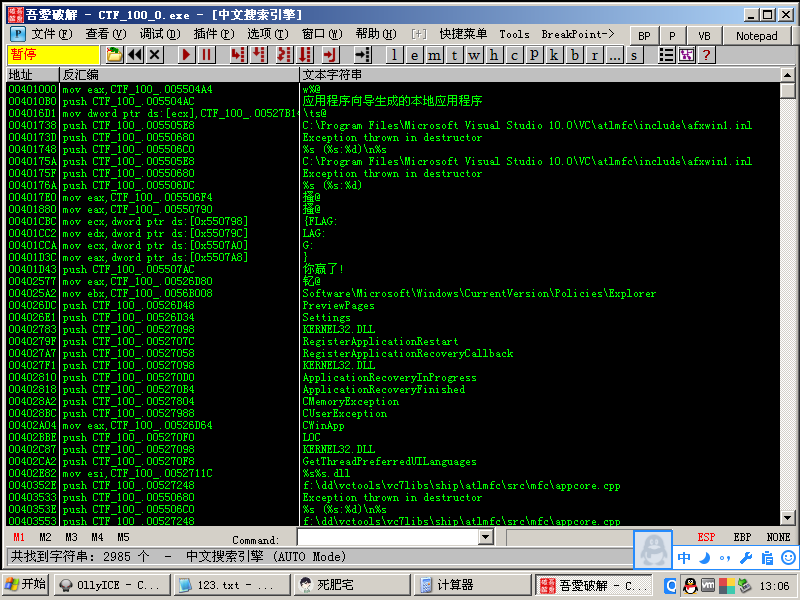Select the M1 memory bookmark
Screen dimensions: 800x600
click(x=19, y=537)
